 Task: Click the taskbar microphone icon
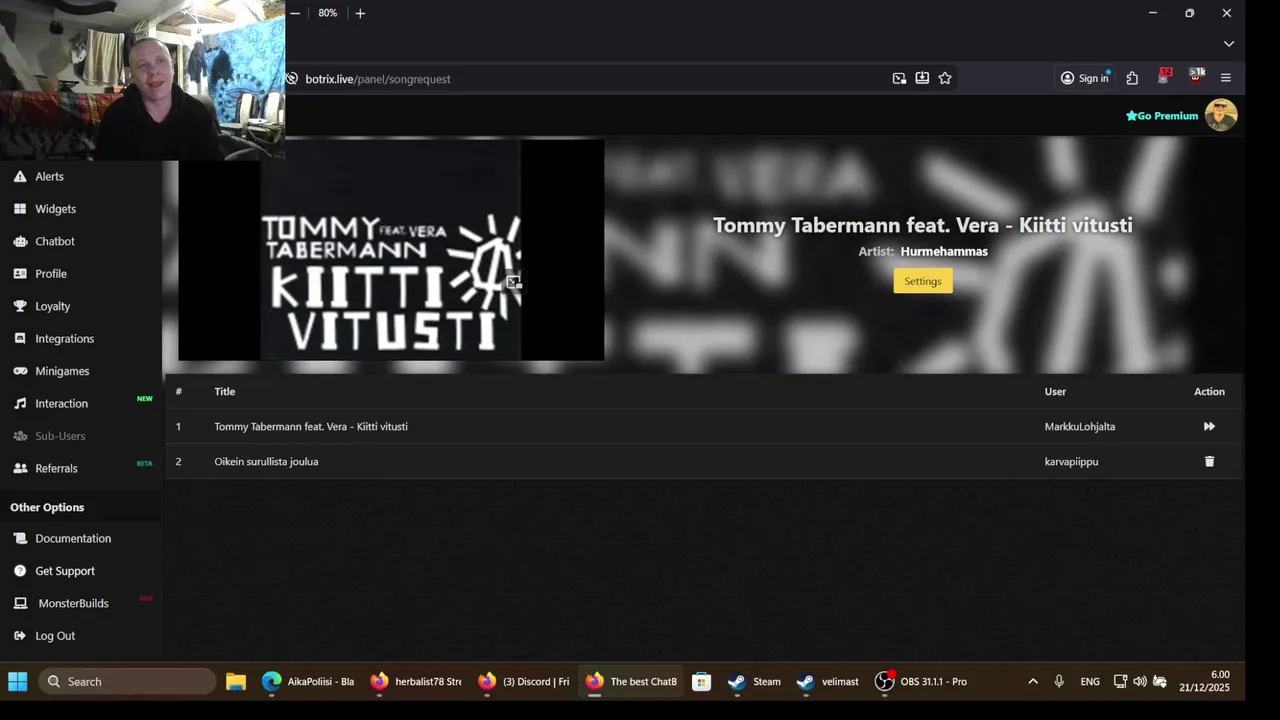[1059, 681]
